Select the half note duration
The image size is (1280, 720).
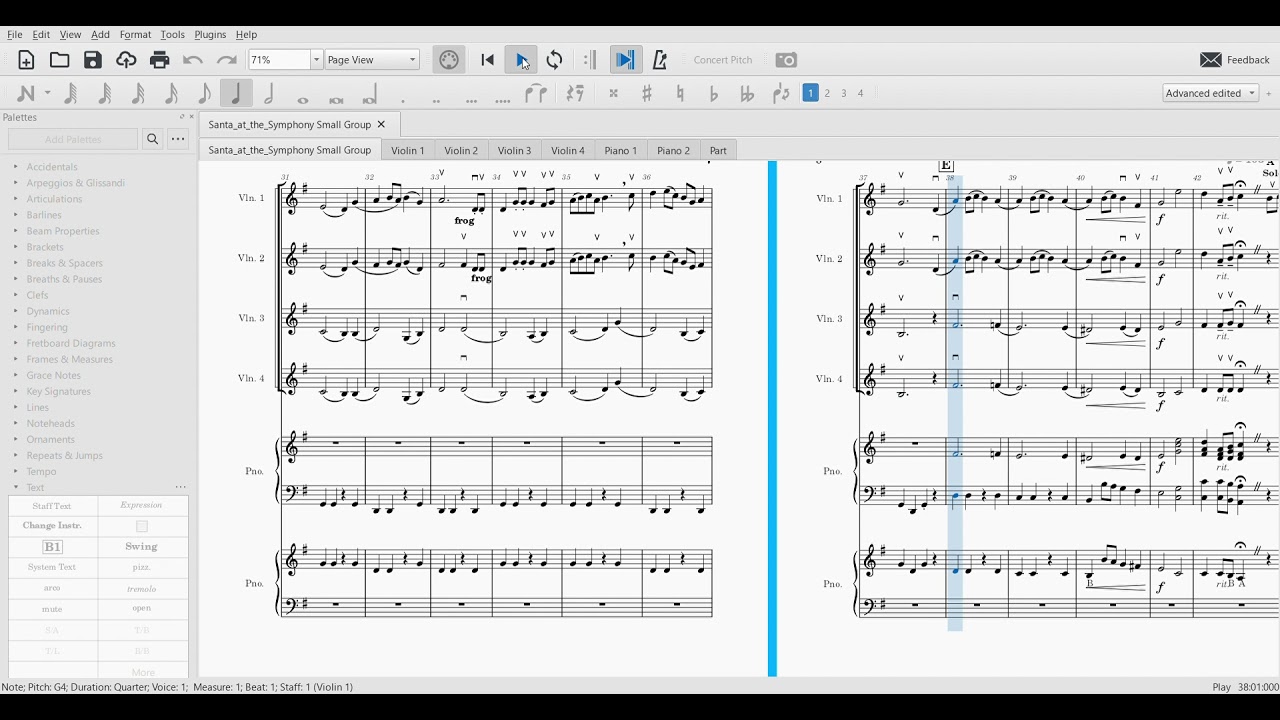coord(269,93)
